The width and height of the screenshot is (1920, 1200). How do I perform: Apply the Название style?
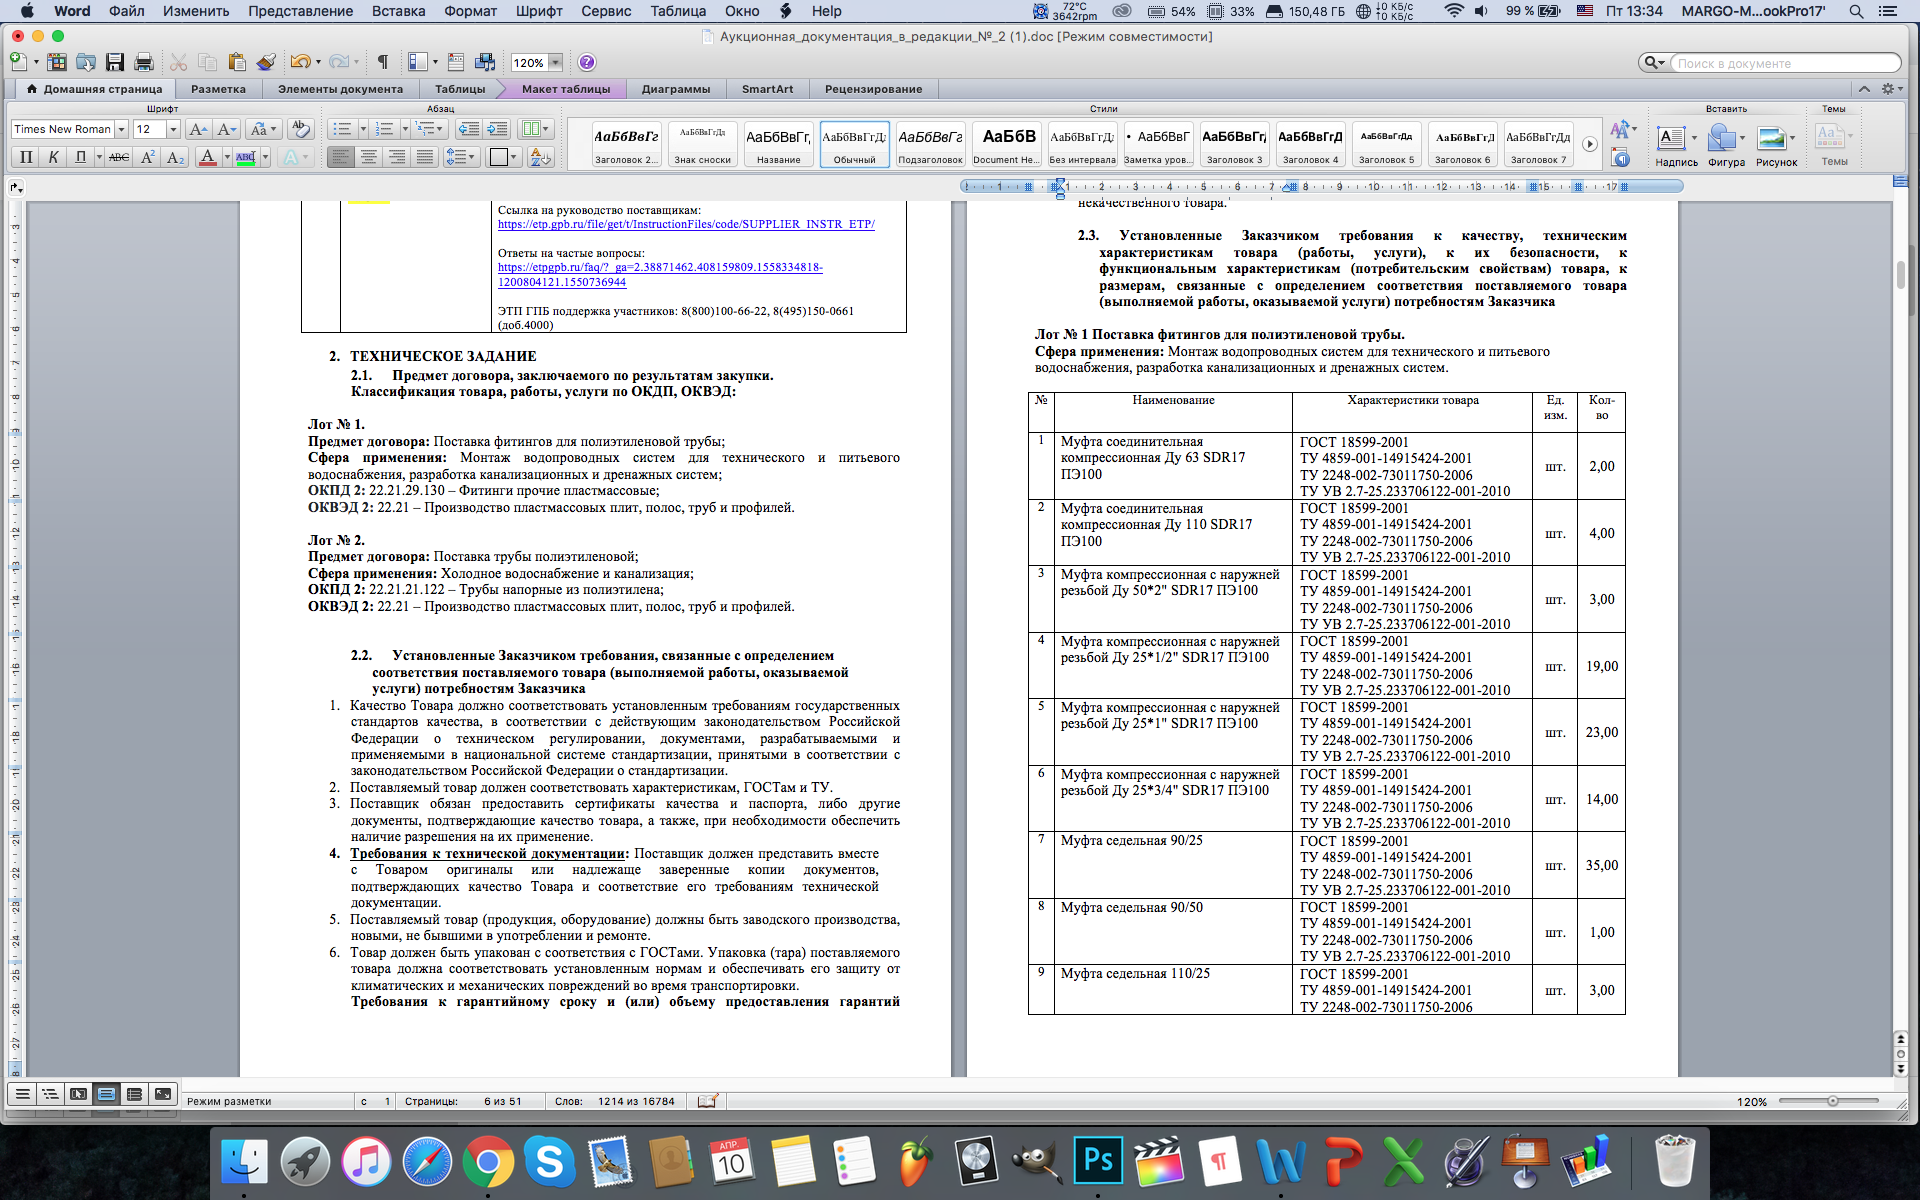pyautogui.click(x=779, y=144)
